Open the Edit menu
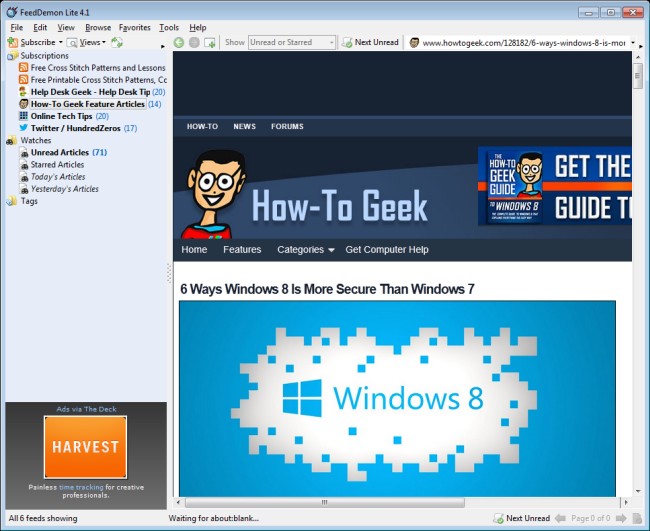This screenshot has width=650, height=531. click(40, 27)
